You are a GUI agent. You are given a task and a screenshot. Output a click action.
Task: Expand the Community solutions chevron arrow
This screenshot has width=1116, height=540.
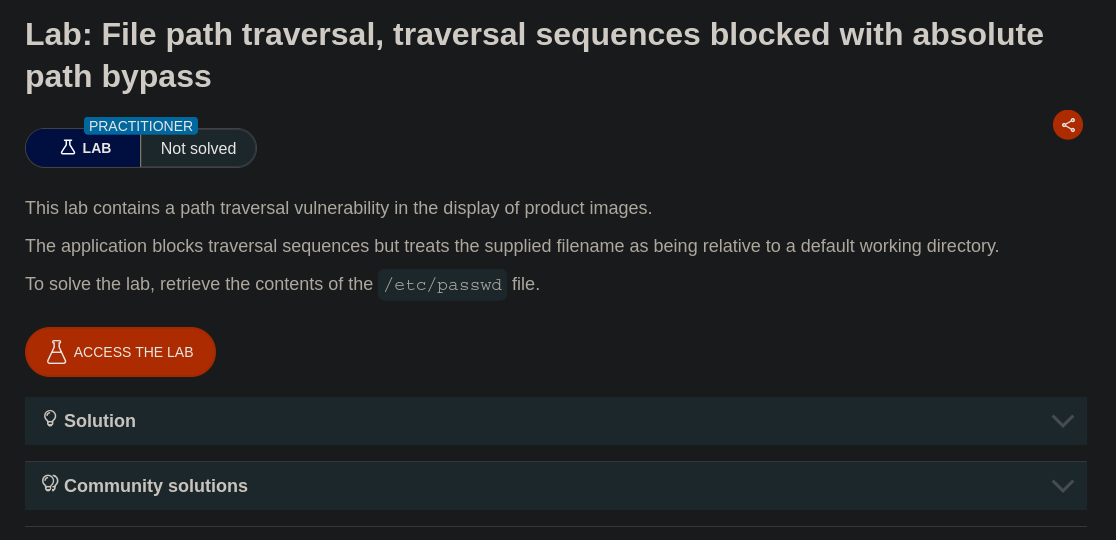[x=1063, y=486]
